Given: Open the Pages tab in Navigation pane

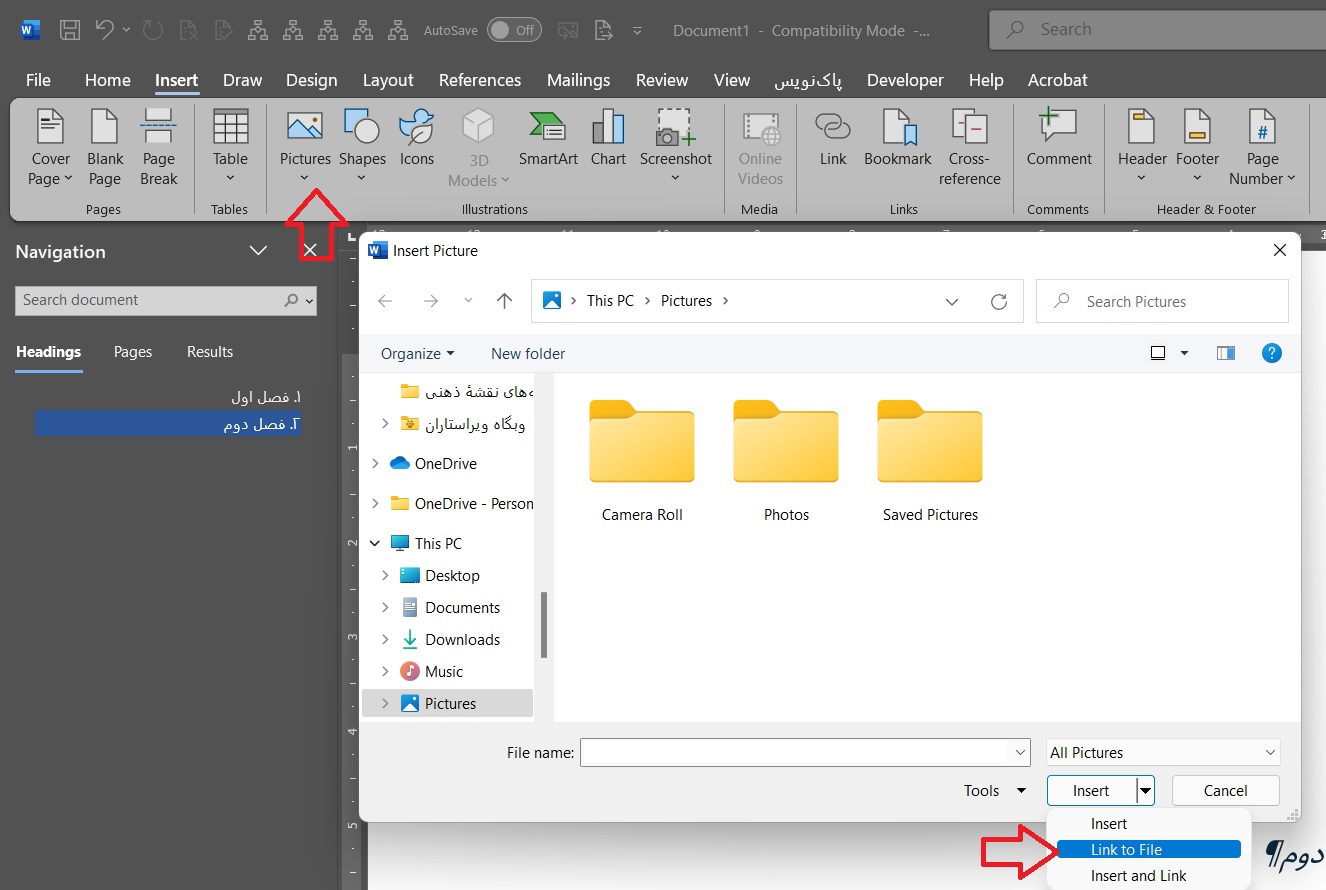Looking at the screenshot, I should [x=133, y=352].
